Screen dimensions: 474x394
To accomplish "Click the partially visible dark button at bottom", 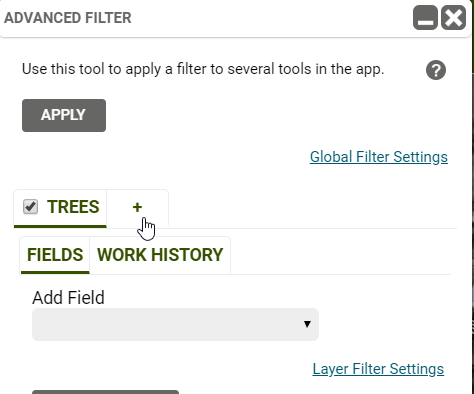I will tap(105, 392).
